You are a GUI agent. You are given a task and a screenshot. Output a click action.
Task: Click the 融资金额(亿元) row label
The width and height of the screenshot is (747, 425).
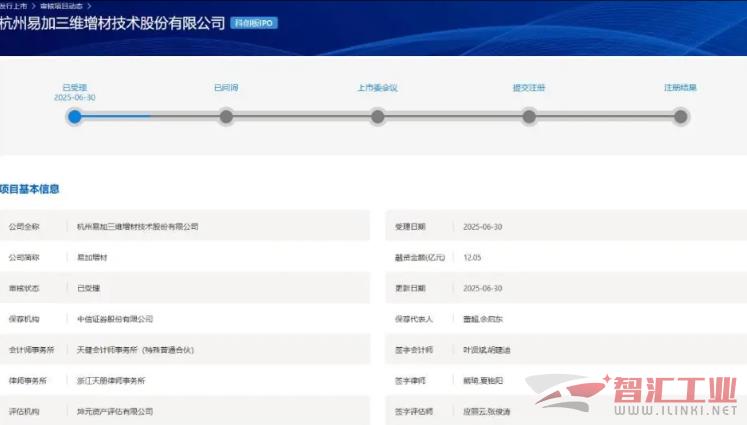tap(420, 257)
